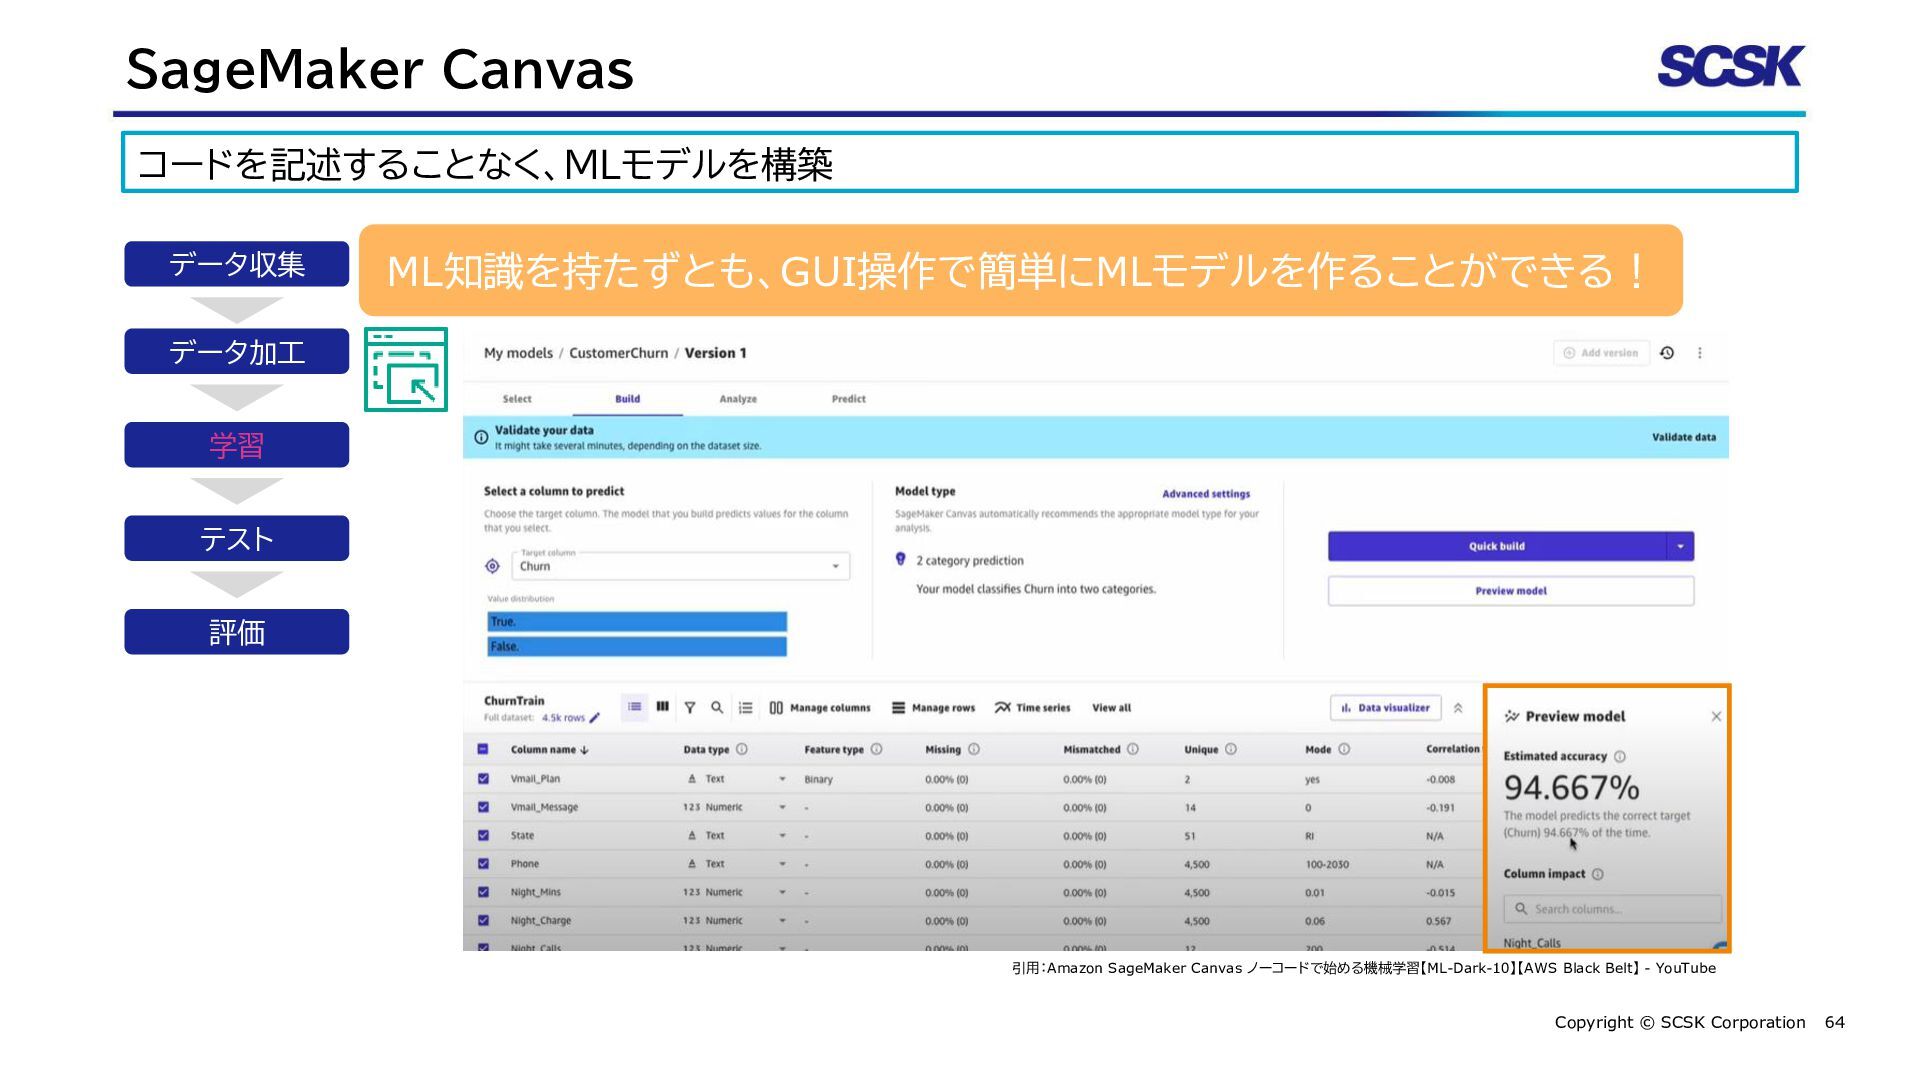The height and width of the screenshot is (1080, 1920).
Task: Switch to grid columns view icon
Action: [x=662, y=707]
